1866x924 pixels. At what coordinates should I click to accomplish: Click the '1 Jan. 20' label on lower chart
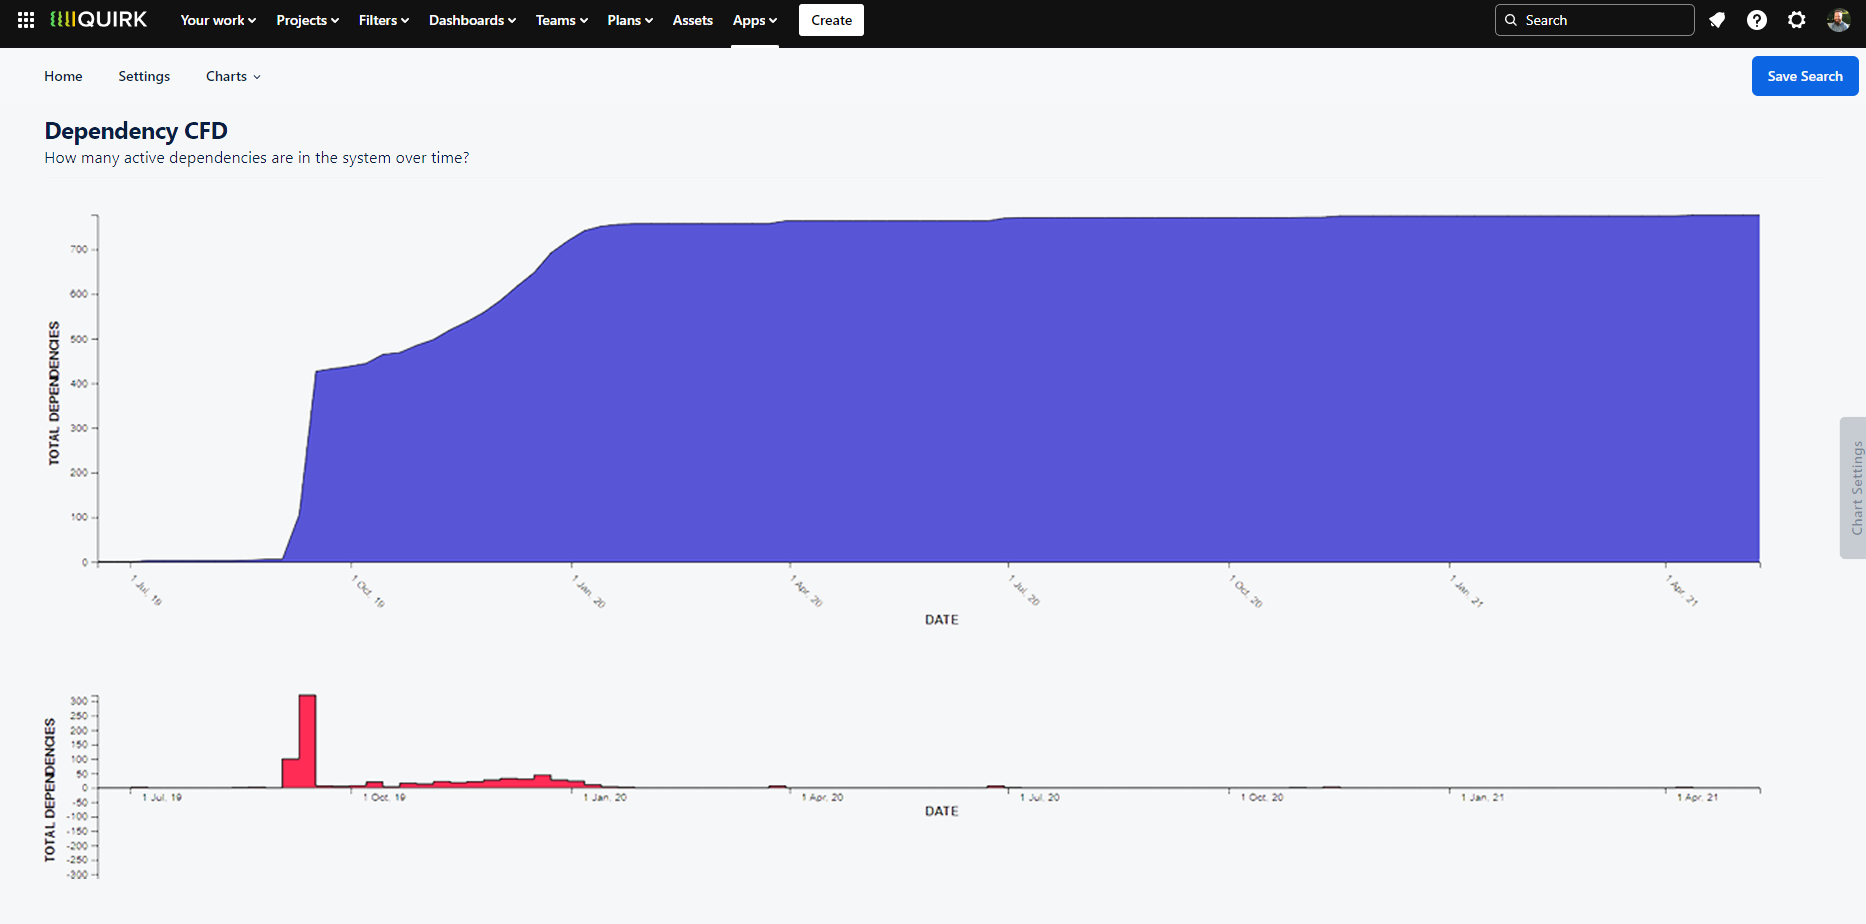[x=605, y=797]
